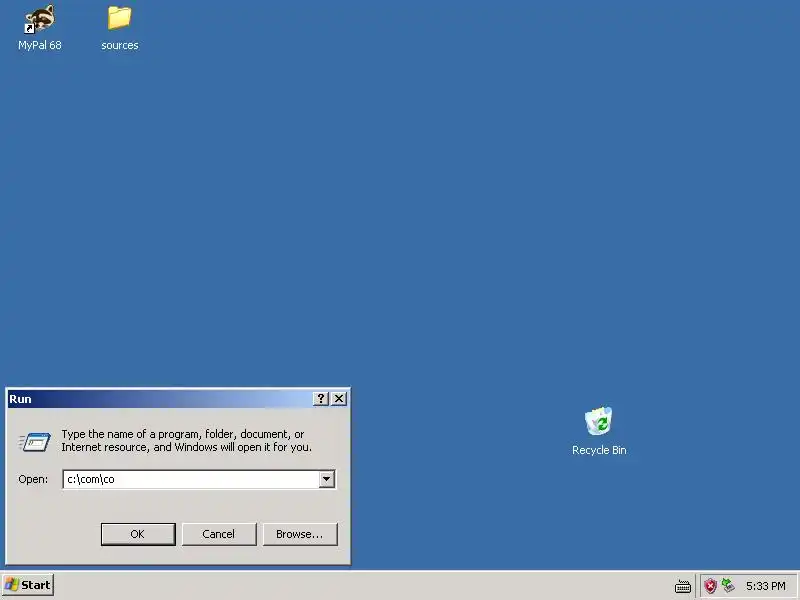800x600 pixels.
Task: Close the Run dialog
Action: point(339,398)
